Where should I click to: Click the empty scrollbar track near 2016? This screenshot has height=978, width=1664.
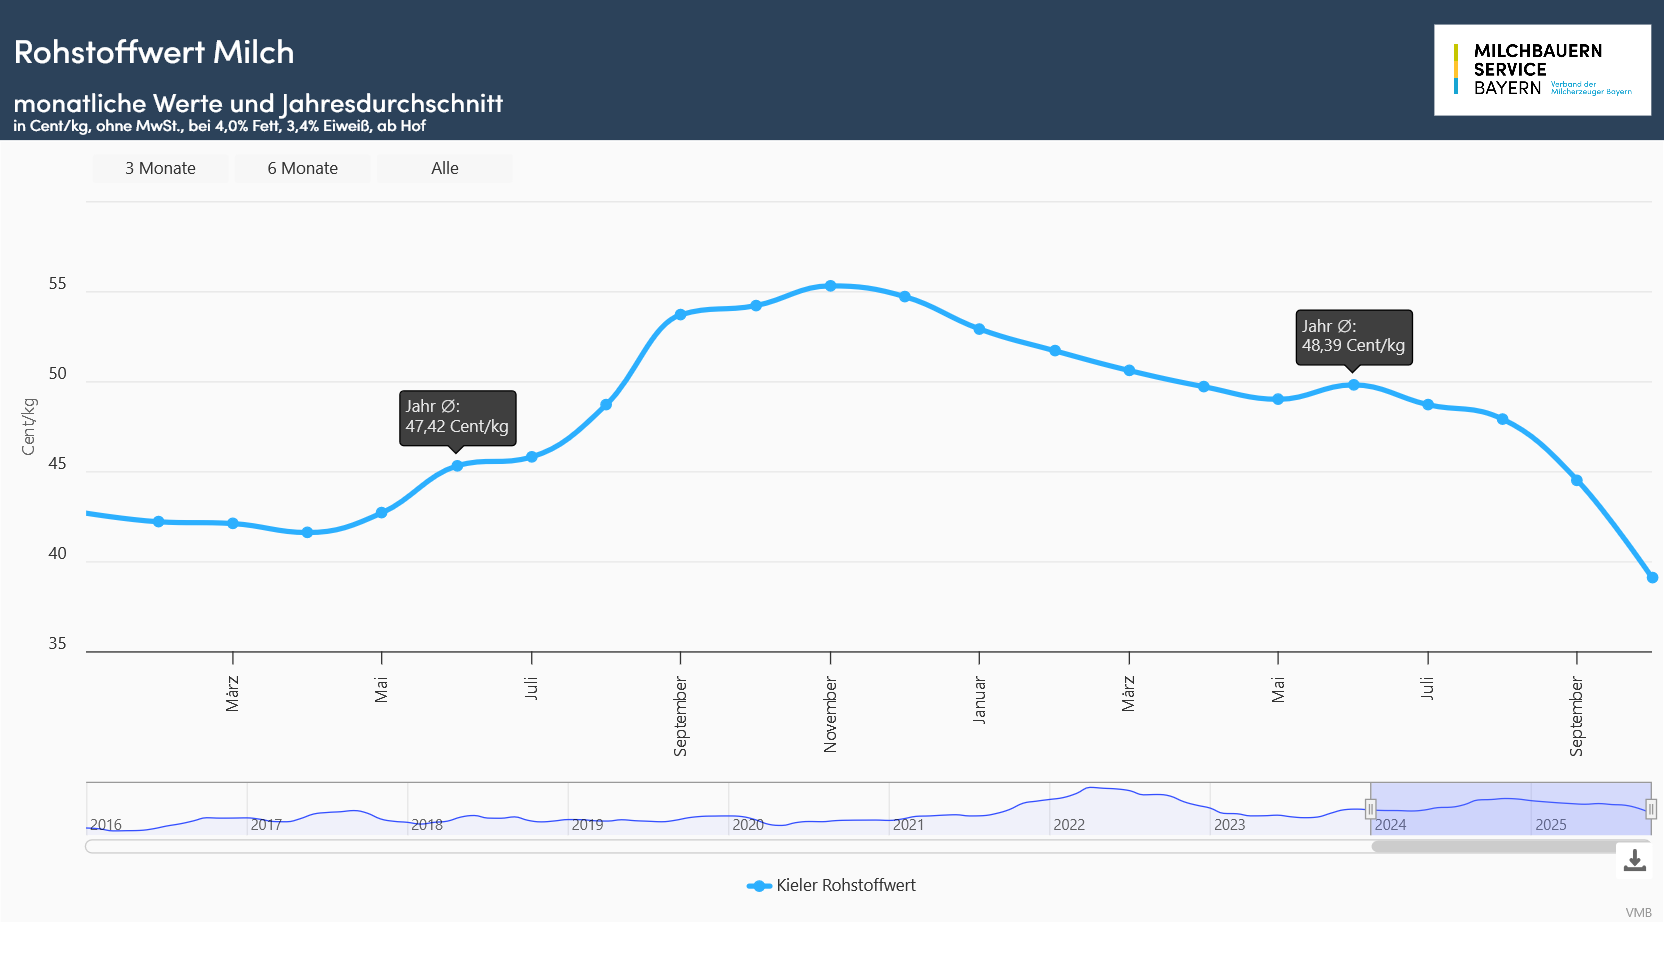(300, 847)
